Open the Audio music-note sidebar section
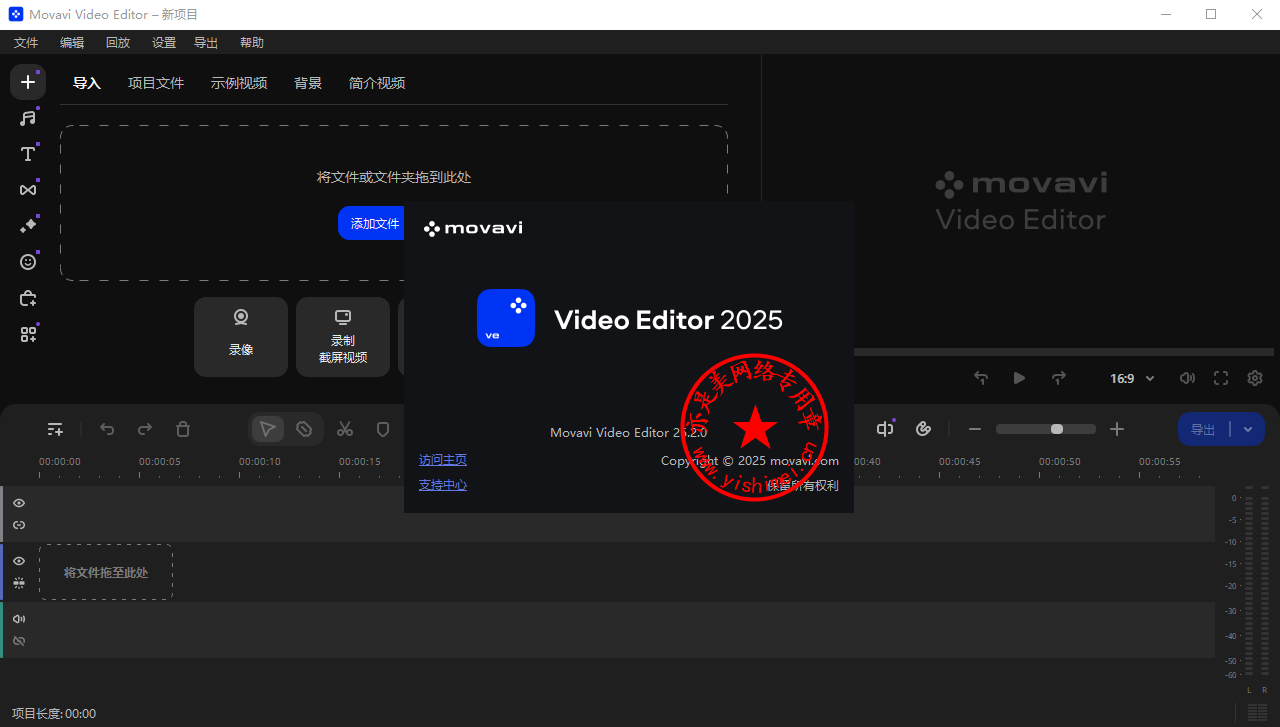 coord(28,118)
